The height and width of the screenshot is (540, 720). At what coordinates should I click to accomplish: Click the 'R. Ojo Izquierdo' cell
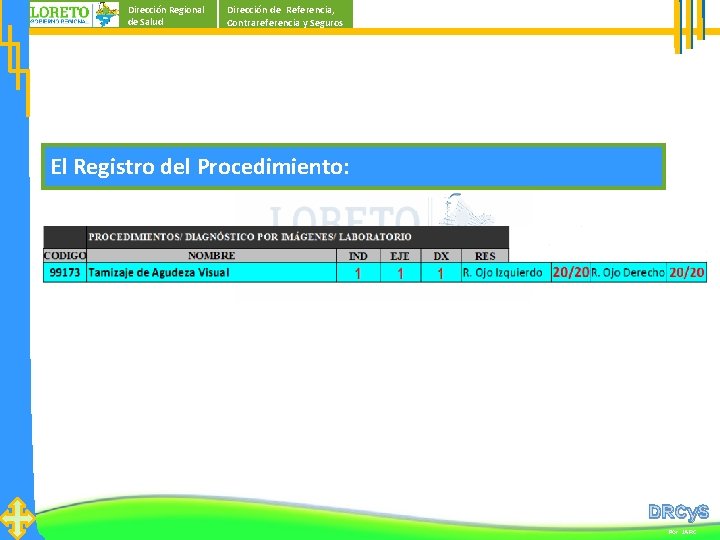pos(506,272)
